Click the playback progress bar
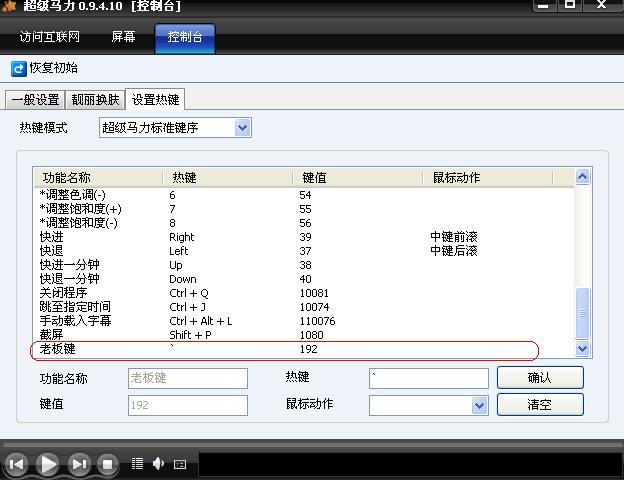Screen dimensions: 624x480 312,443
